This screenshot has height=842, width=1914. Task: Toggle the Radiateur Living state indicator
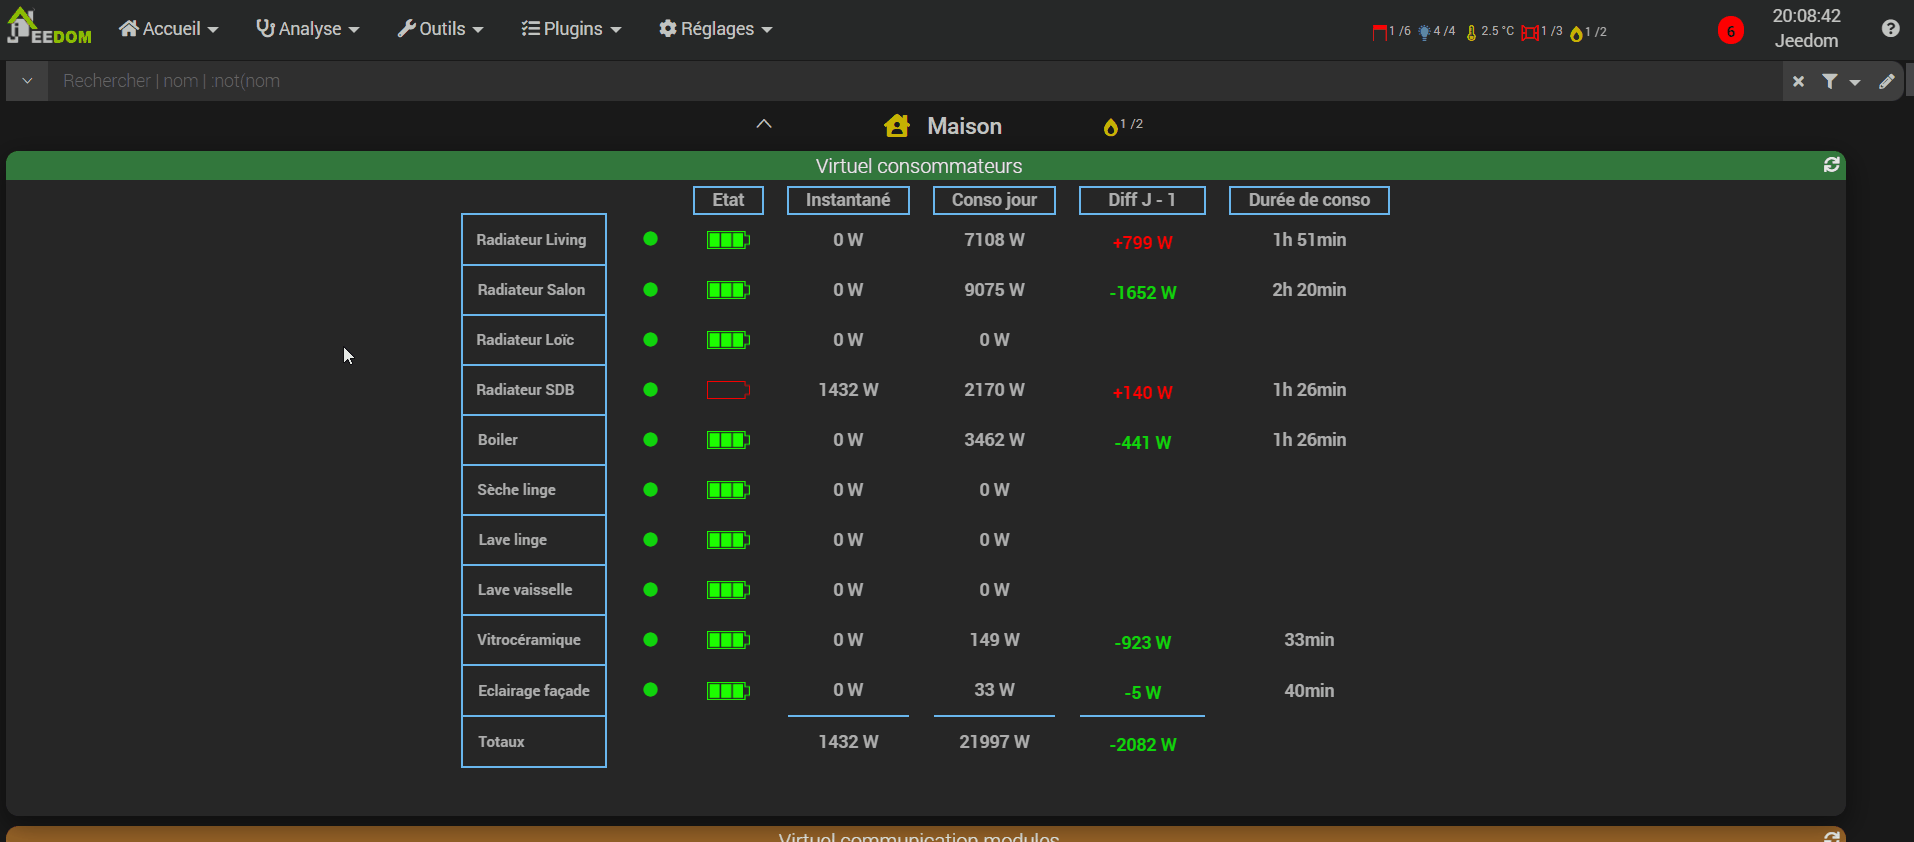pyautogui.click(x=728, y=240)
